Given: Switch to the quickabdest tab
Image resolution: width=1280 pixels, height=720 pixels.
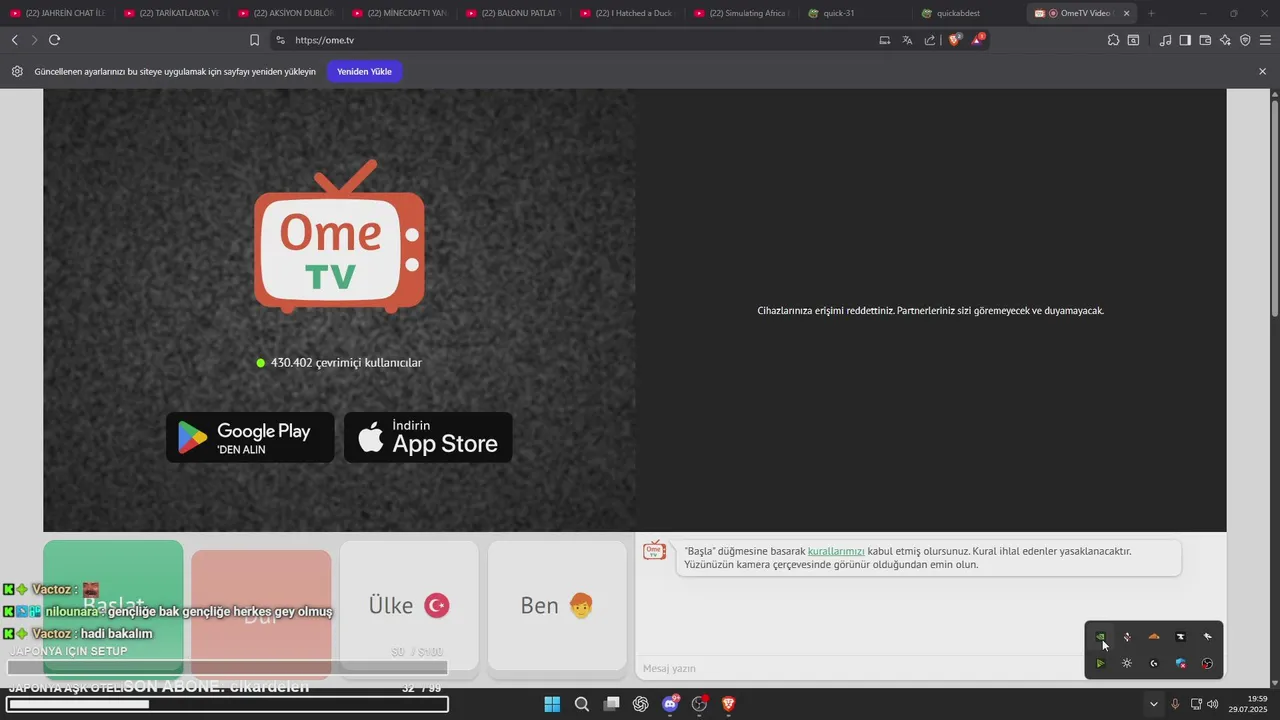Looking at the screenshot, I should coord(969,13).
